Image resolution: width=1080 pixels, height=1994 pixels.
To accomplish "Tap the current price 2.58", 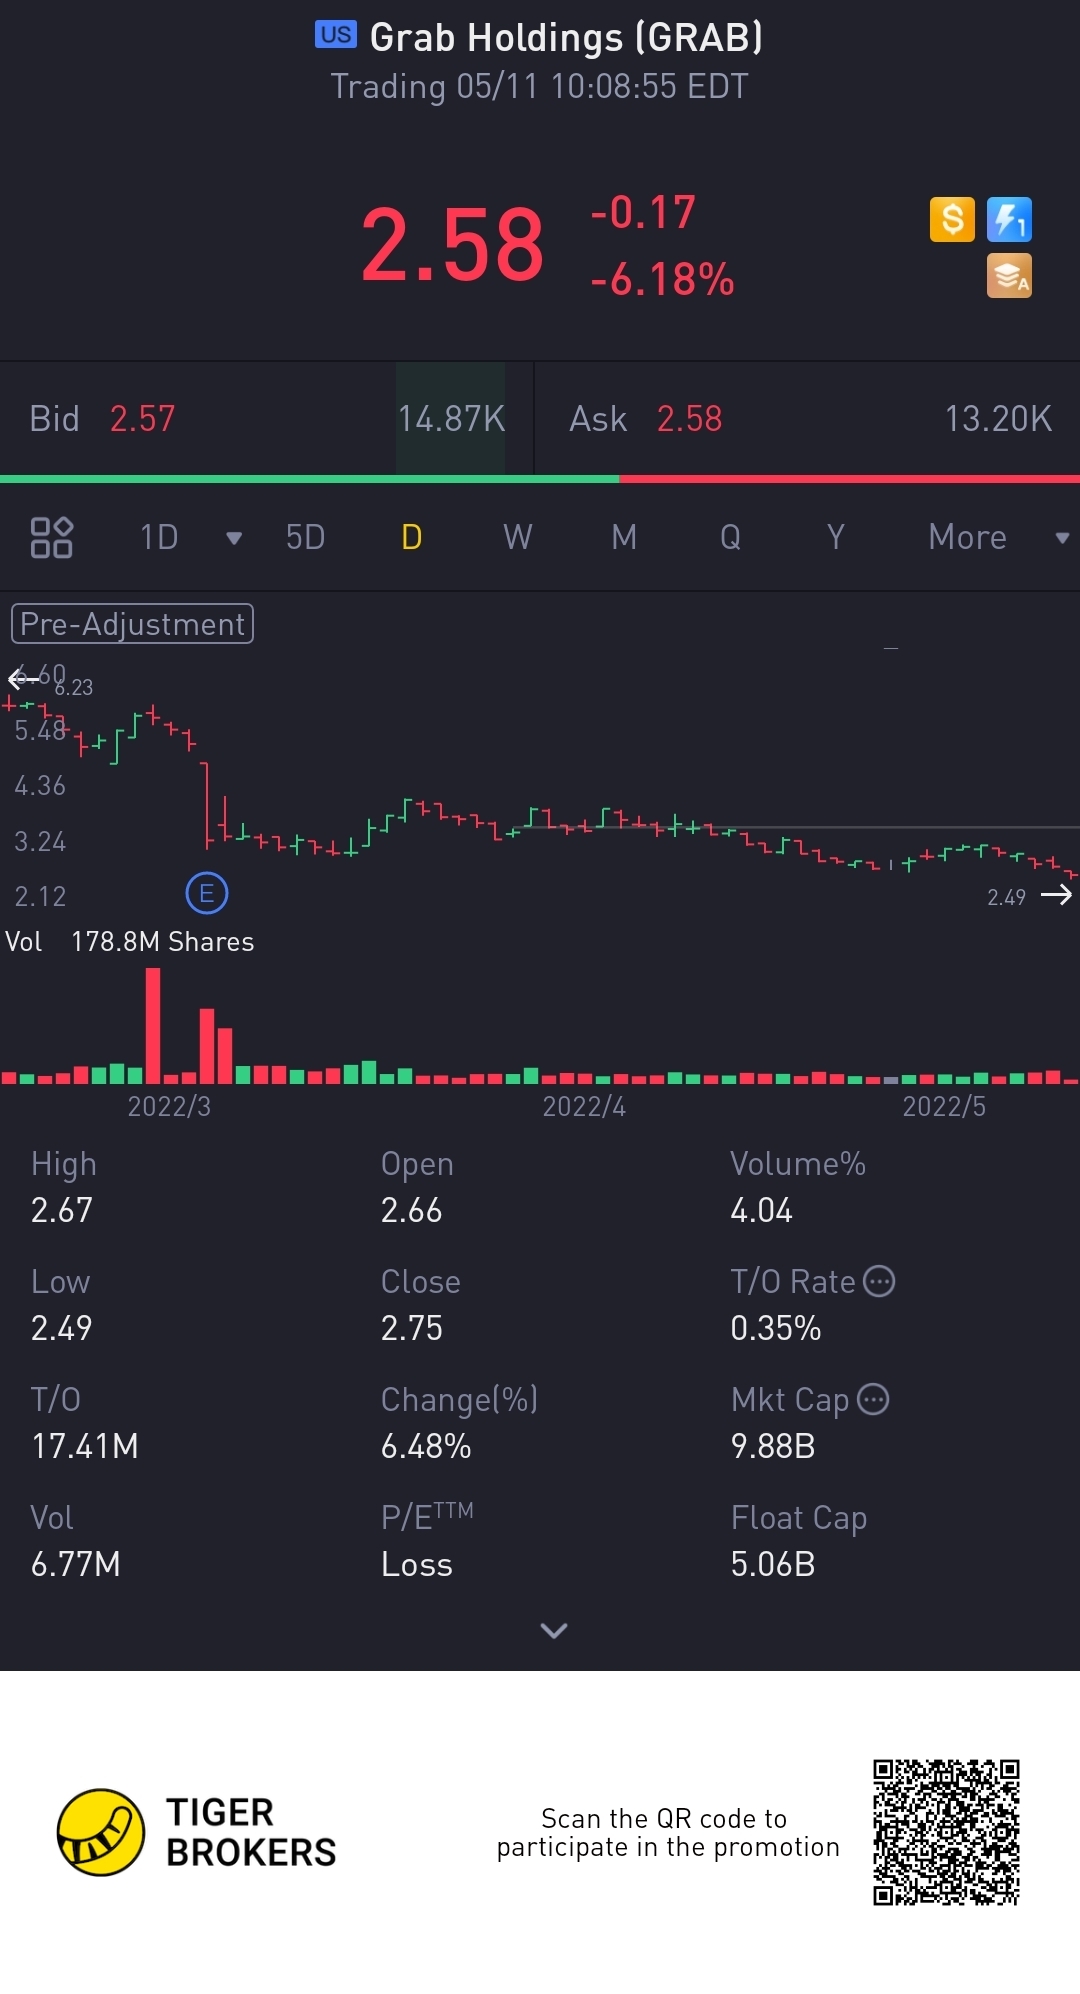I will pos(452,245).
